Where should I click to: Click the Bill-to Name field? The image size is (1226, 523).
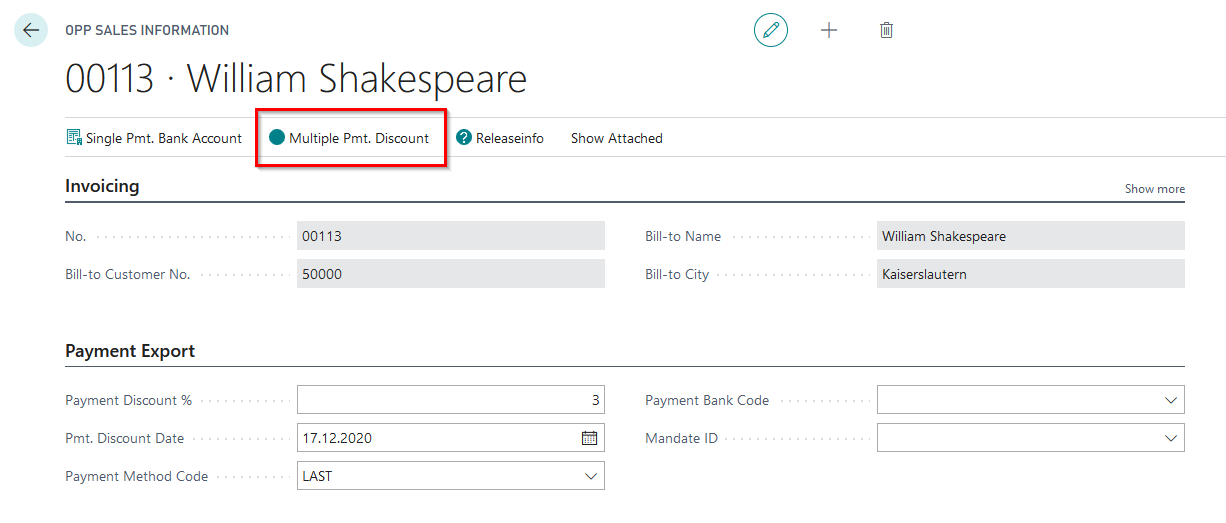[1030, 236]
